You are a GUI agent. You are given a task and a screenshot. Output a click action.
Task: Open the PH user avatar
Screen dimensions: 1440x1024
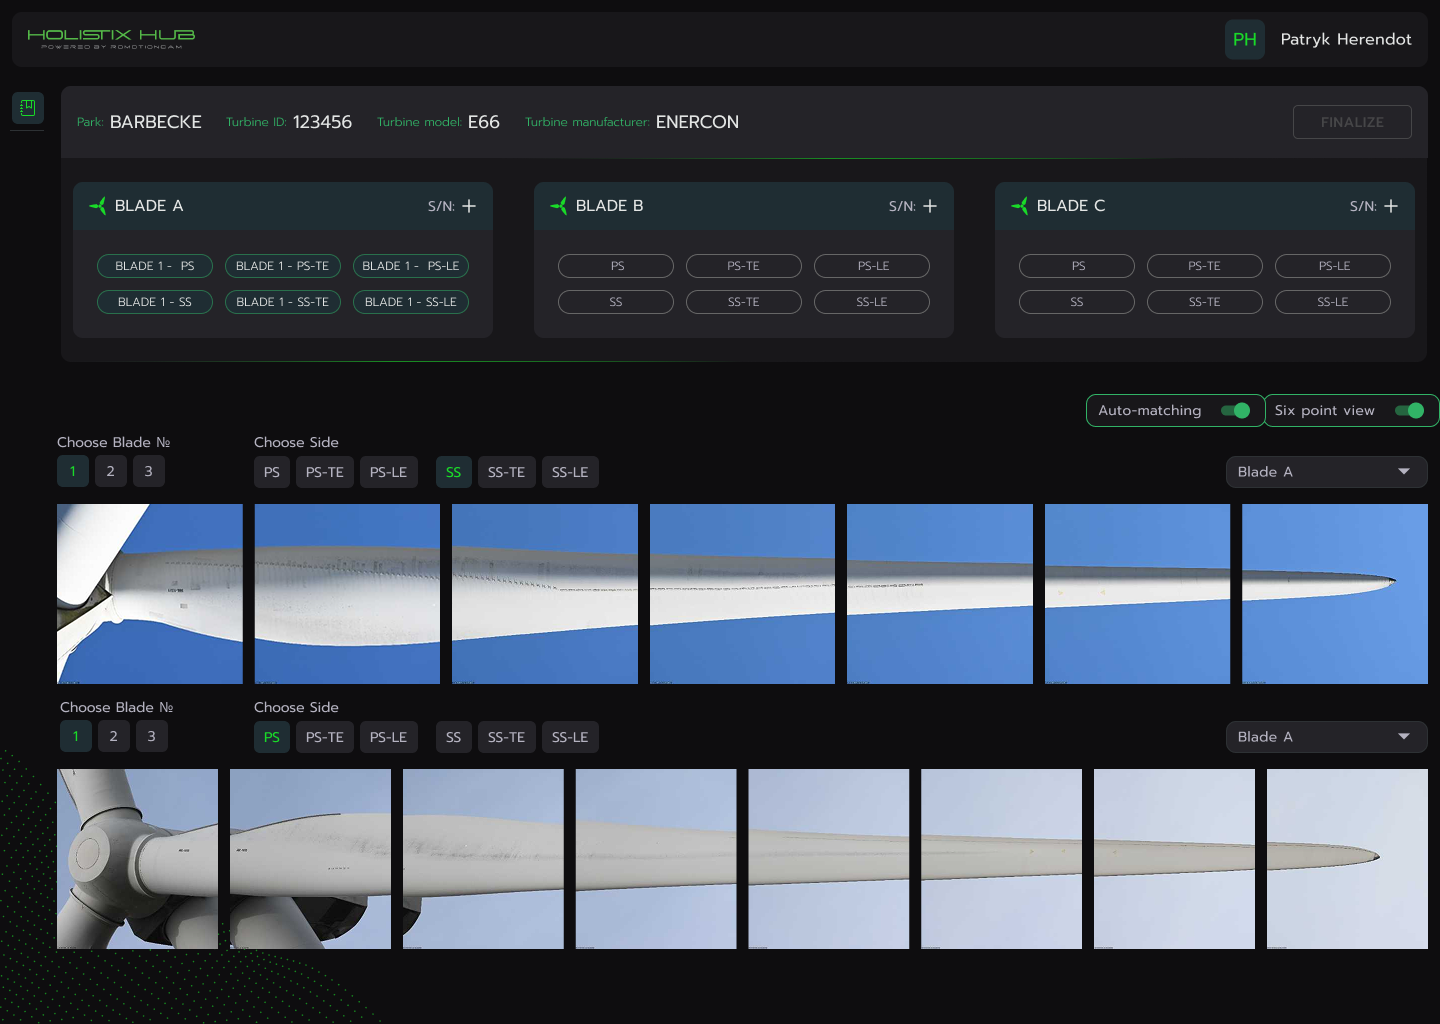(x=1245, y=40)
